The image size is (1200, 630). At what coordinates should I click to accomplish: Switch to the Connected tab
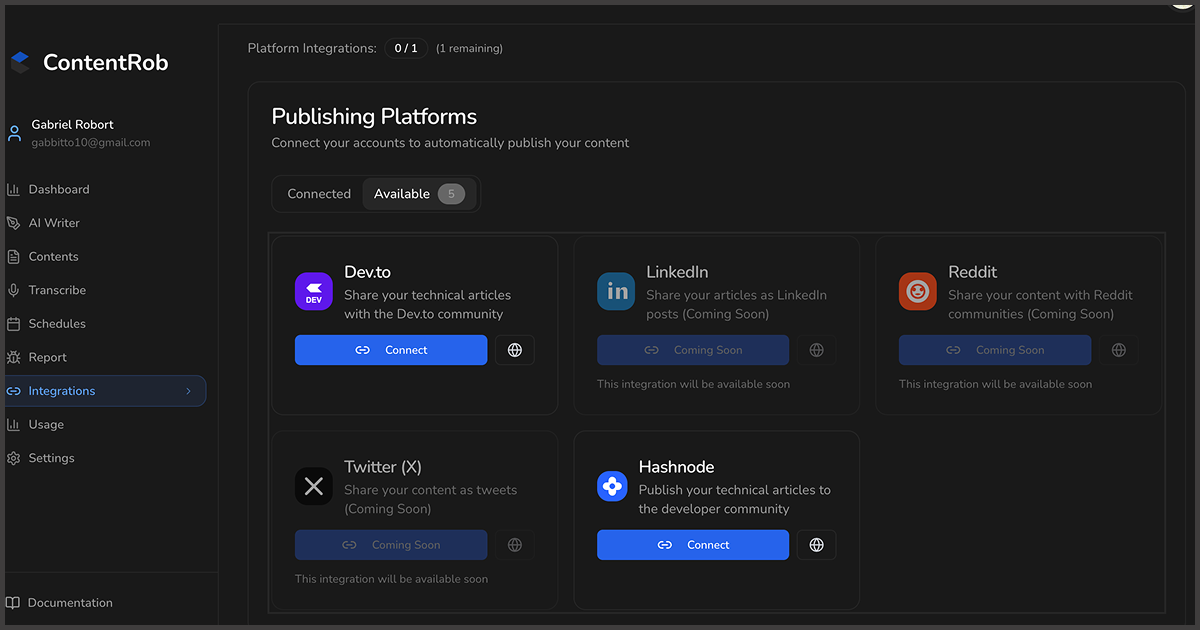pos(318,193)
